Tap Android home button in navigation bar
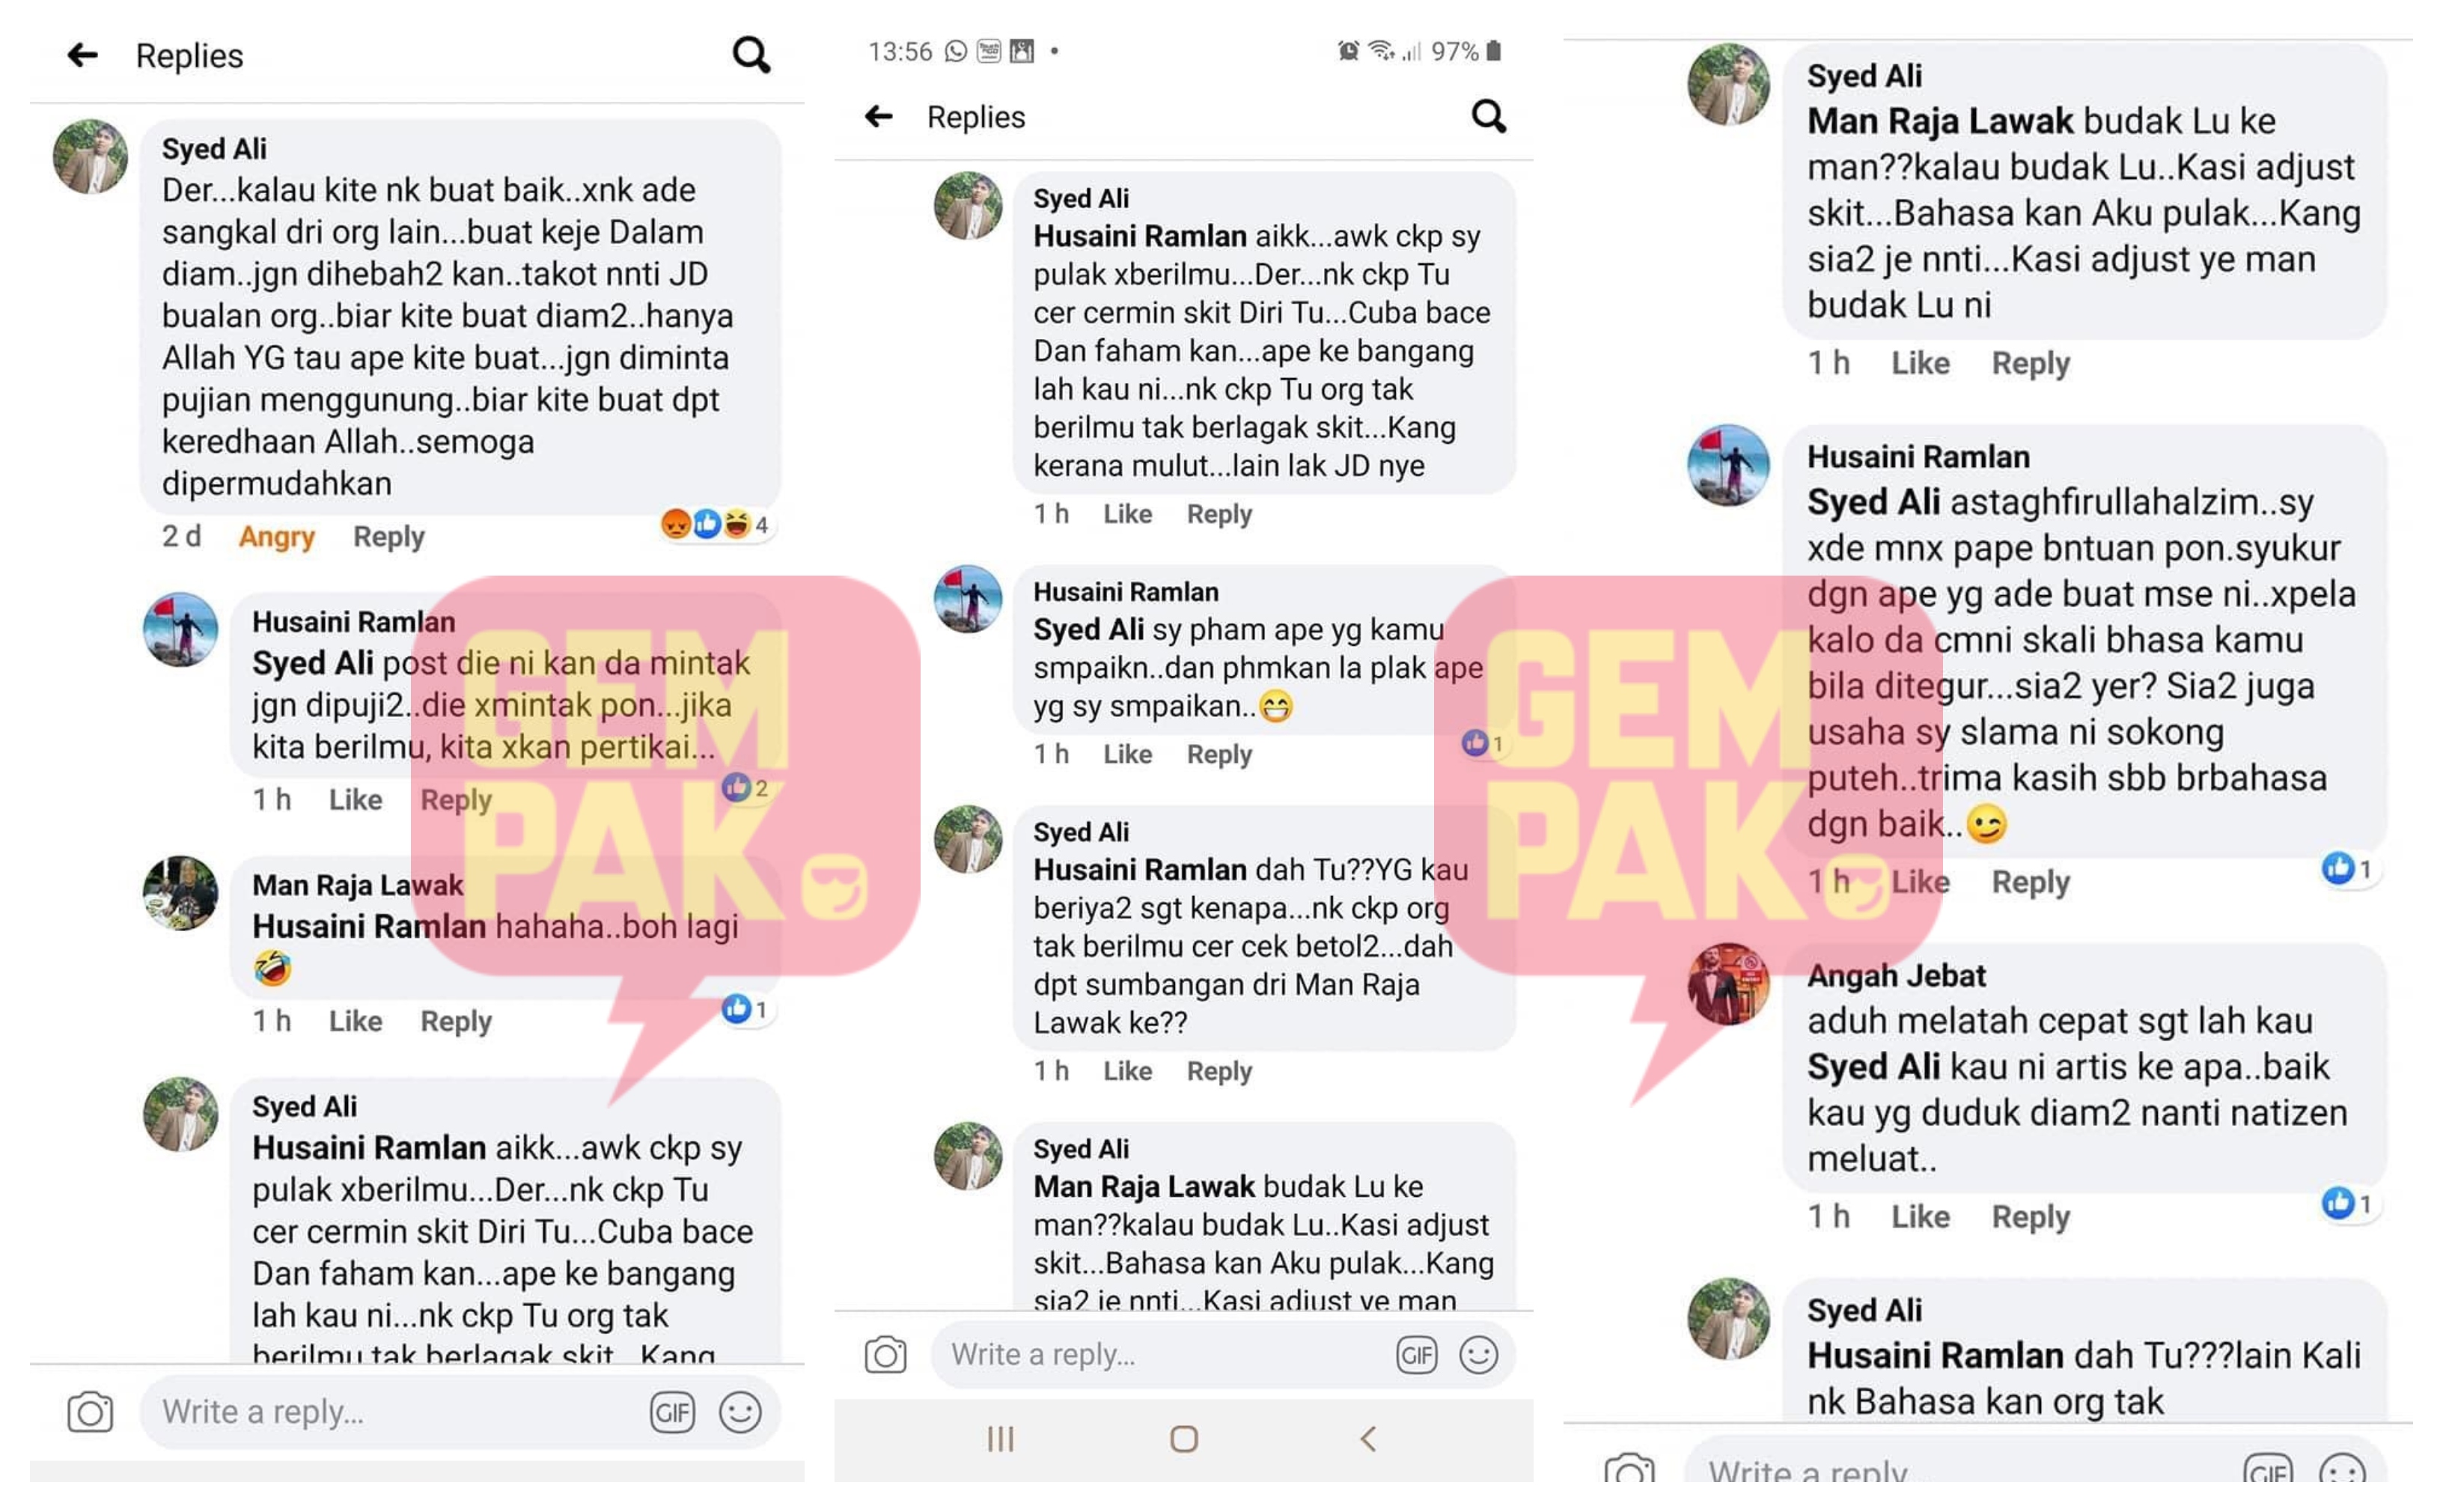2443x1512 pixels. click(1183, 1439)
